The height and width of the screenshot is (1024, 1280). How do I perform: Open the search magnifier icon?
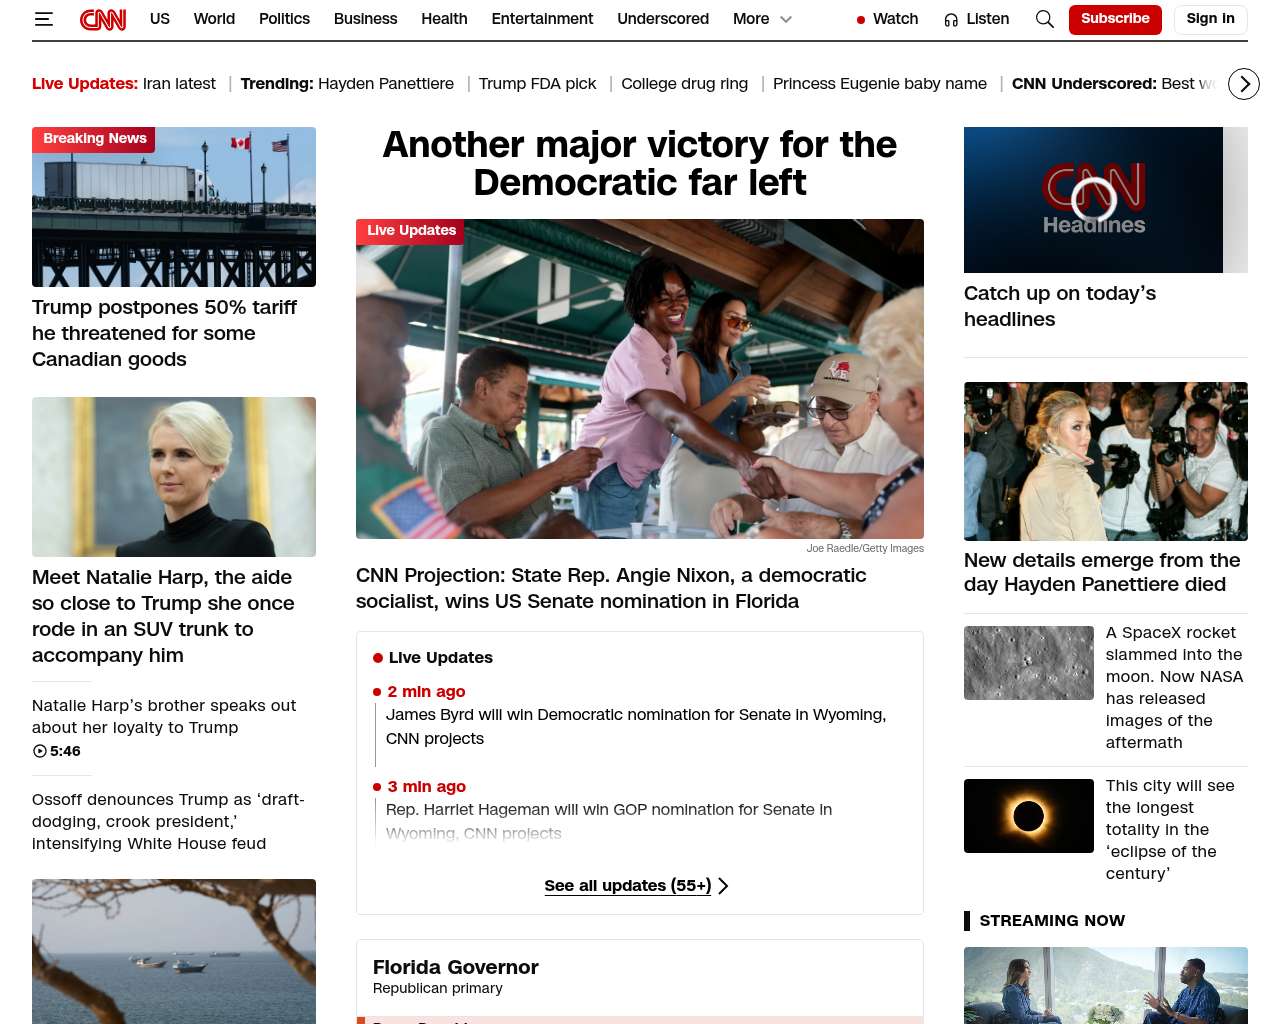tap(1045, 19)
